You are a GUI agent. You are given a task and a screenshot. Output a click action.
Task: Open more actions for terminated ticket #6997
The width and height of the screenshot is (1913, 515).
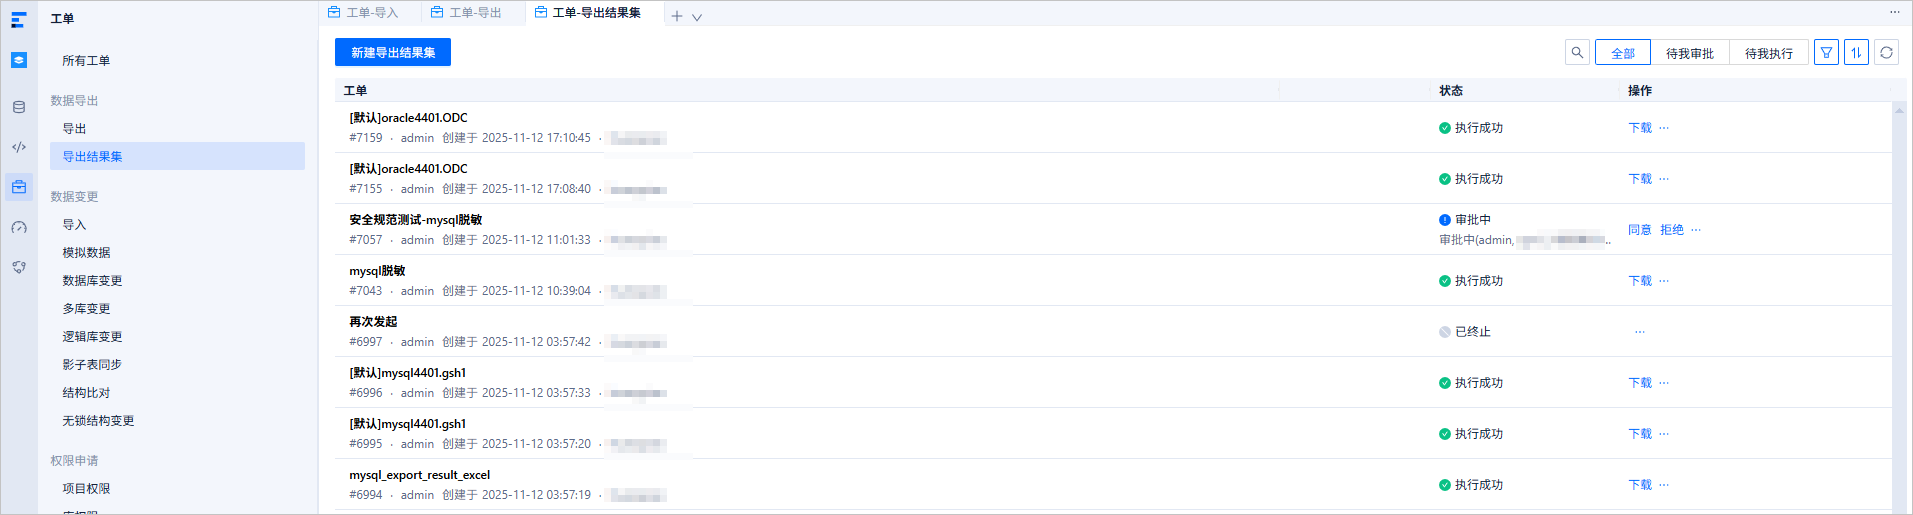point(1640,332)
